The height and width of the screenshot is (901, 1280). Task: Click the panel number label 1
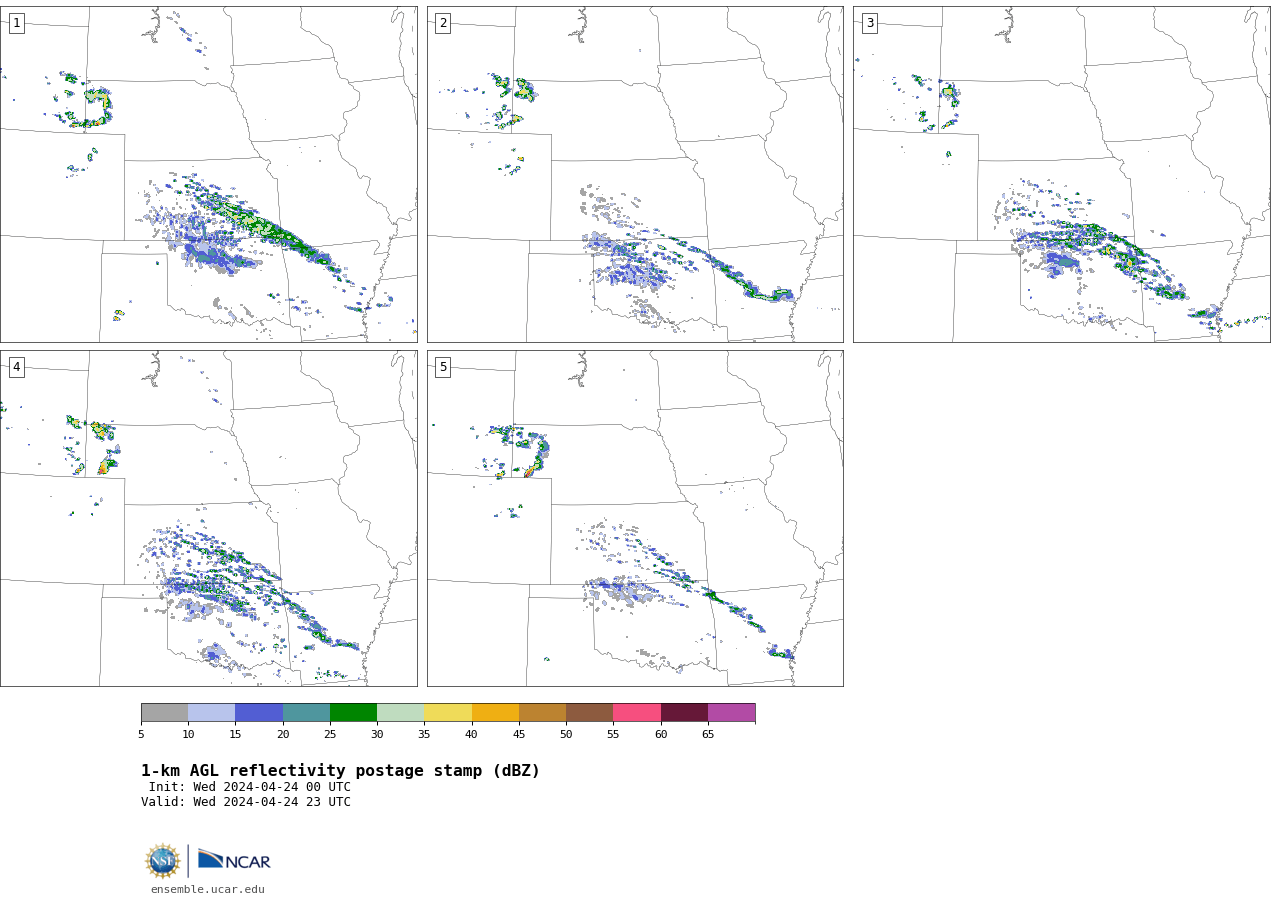tap(16, 23)
